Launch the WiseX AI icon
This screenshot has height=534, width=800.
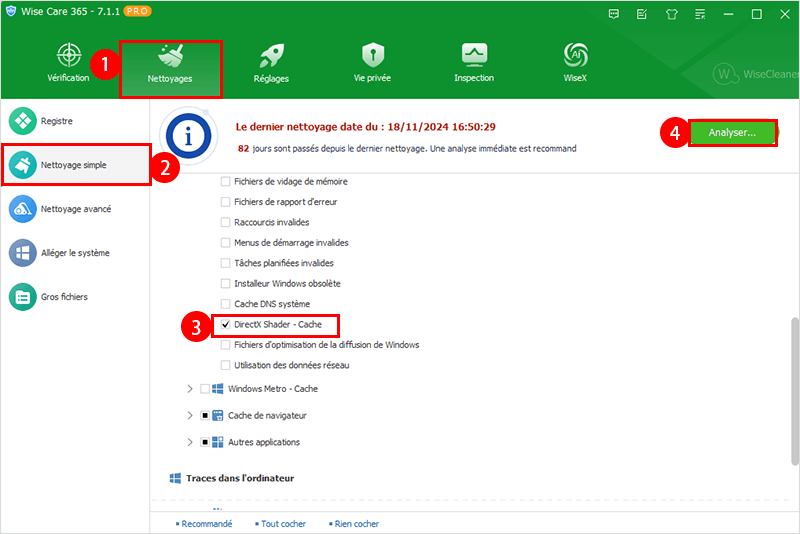click(576, 55)
